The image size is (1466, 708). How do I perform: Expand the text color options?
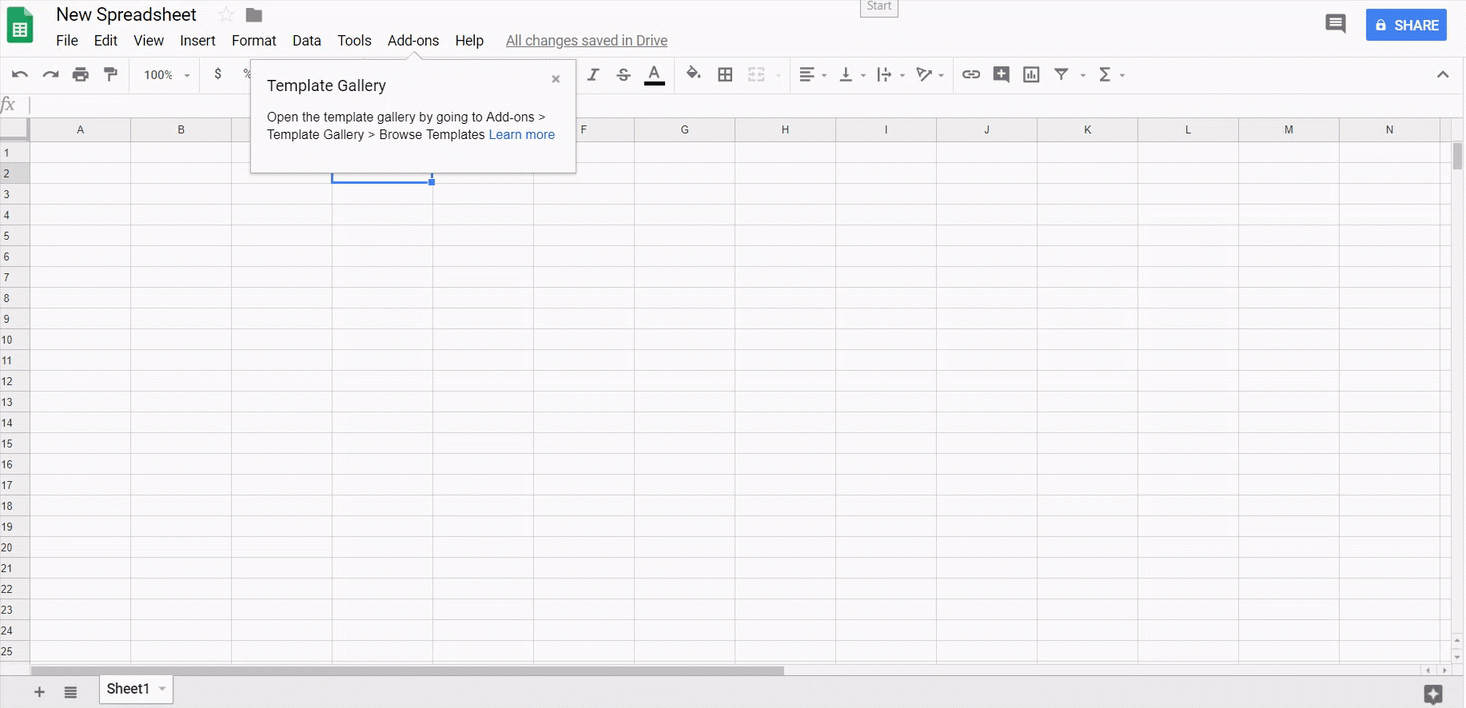pos(654,74)
